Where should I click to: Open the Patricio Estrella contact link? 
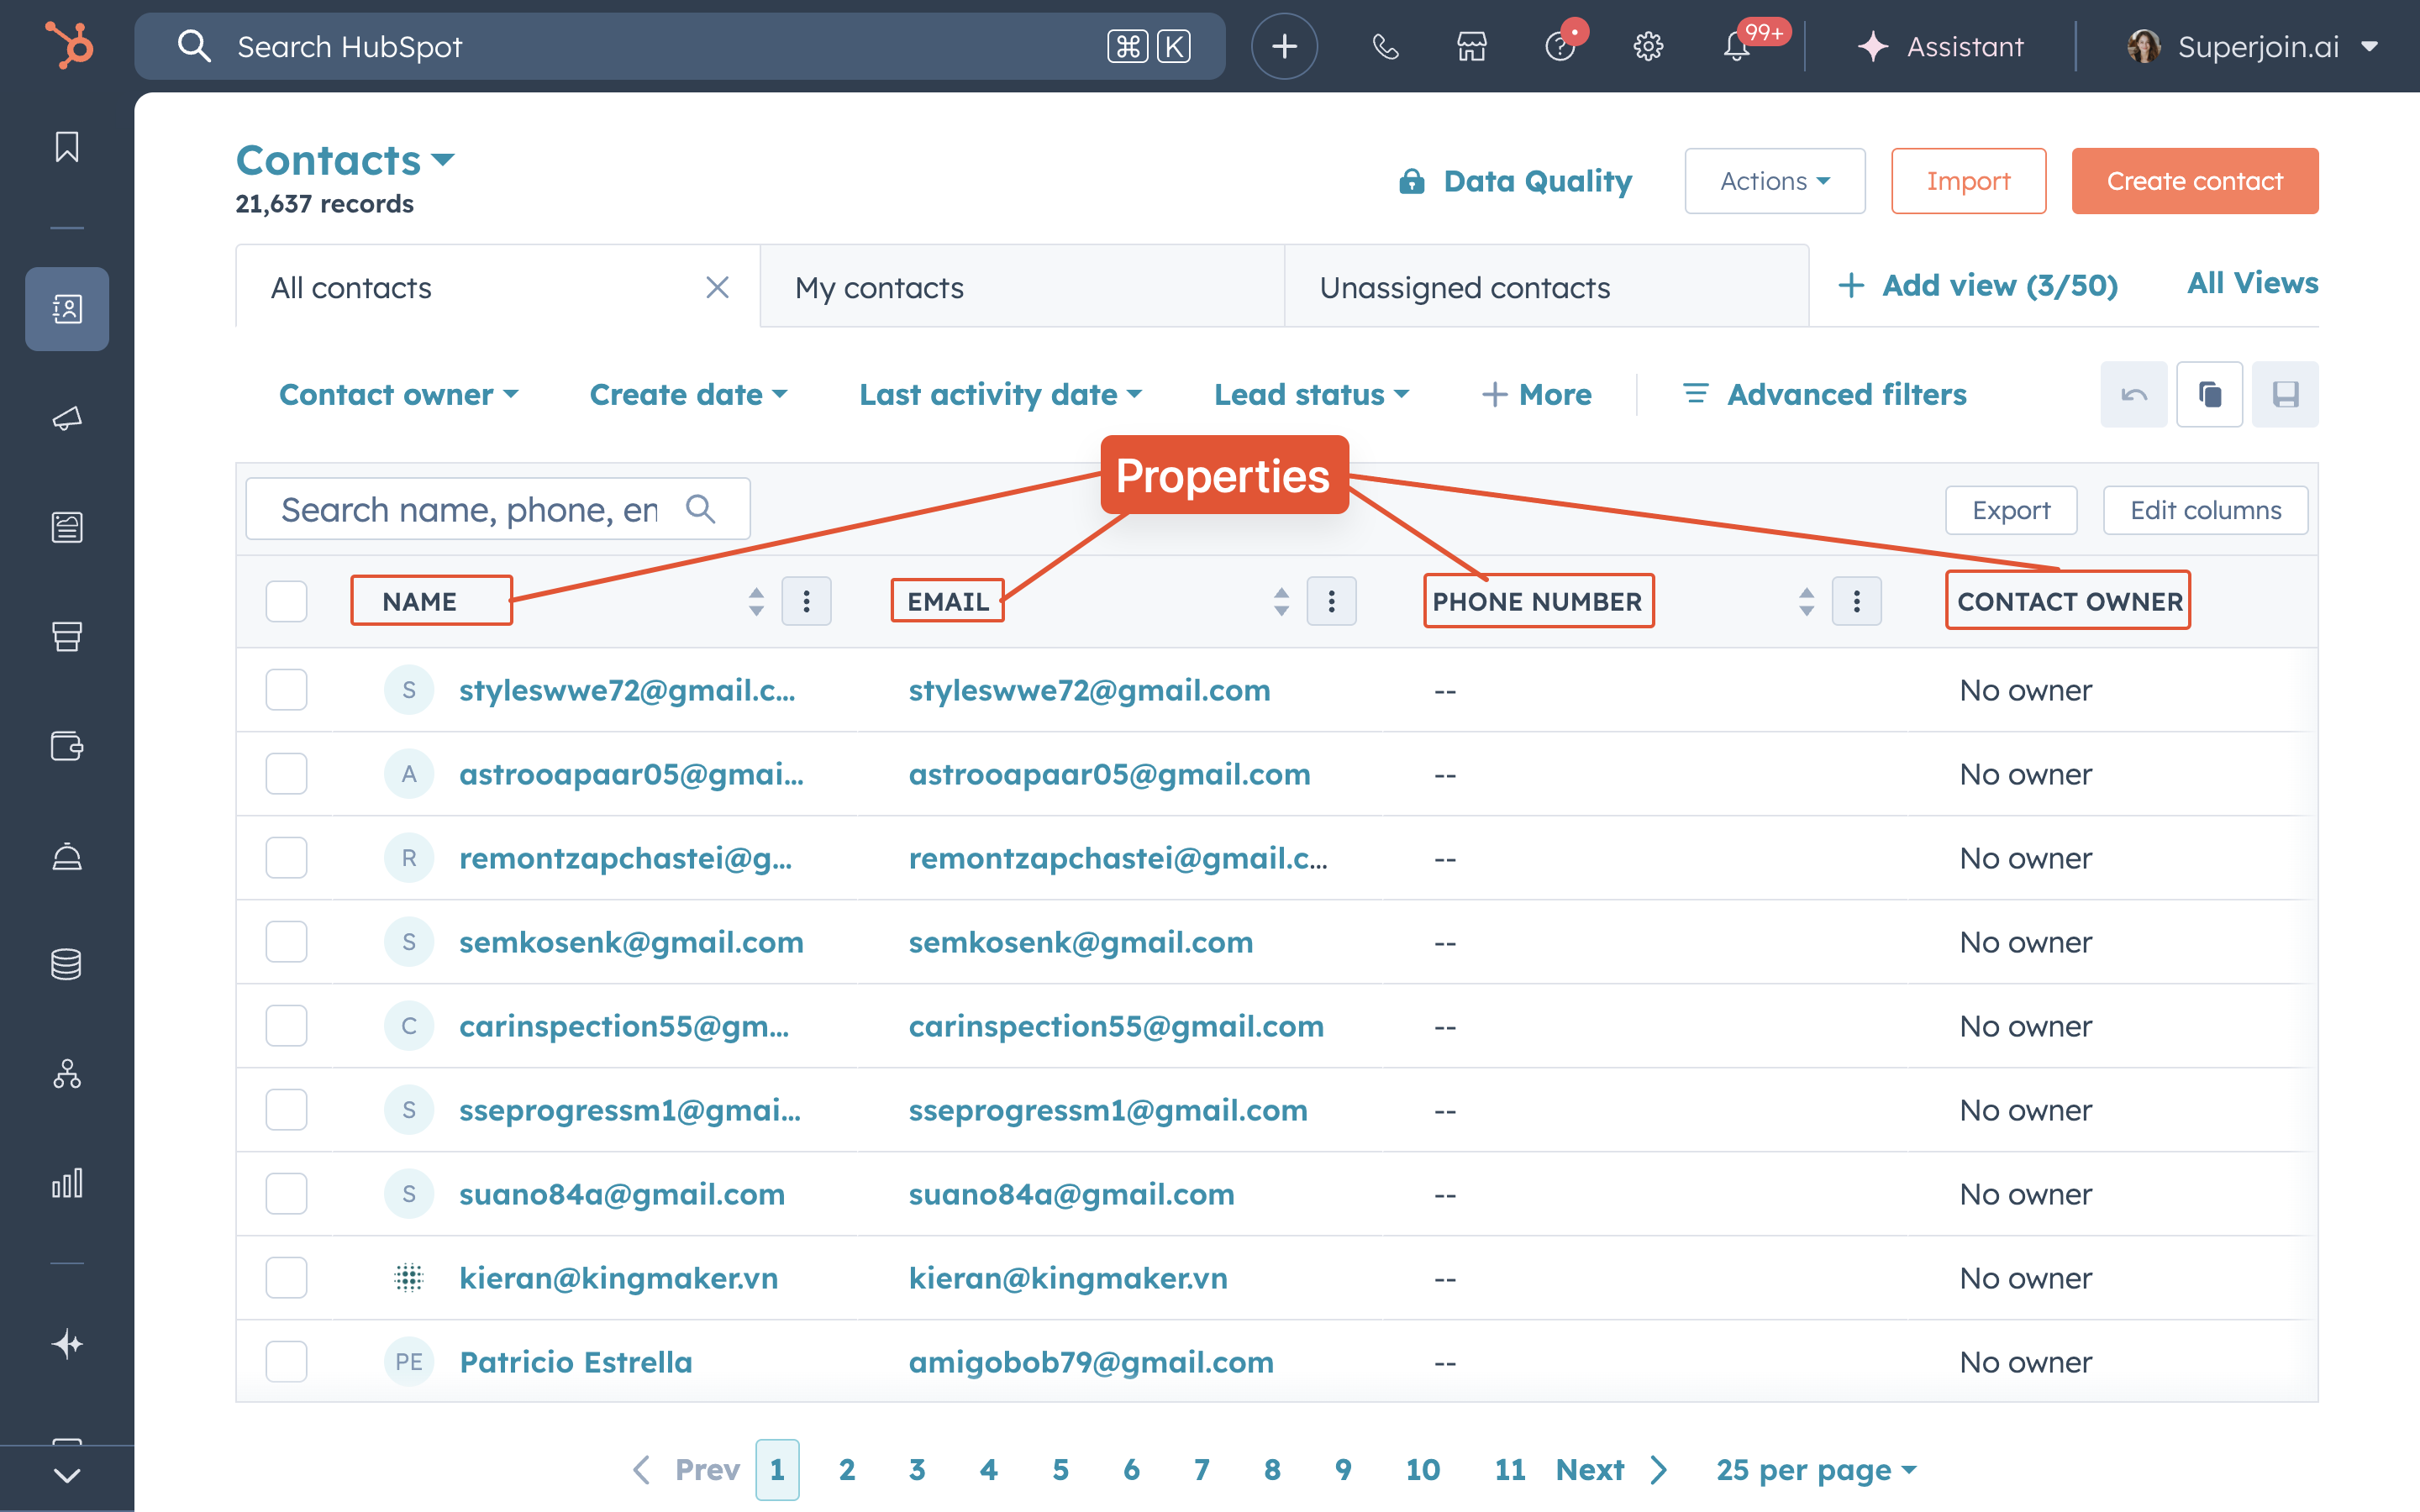click(575, 1362)
